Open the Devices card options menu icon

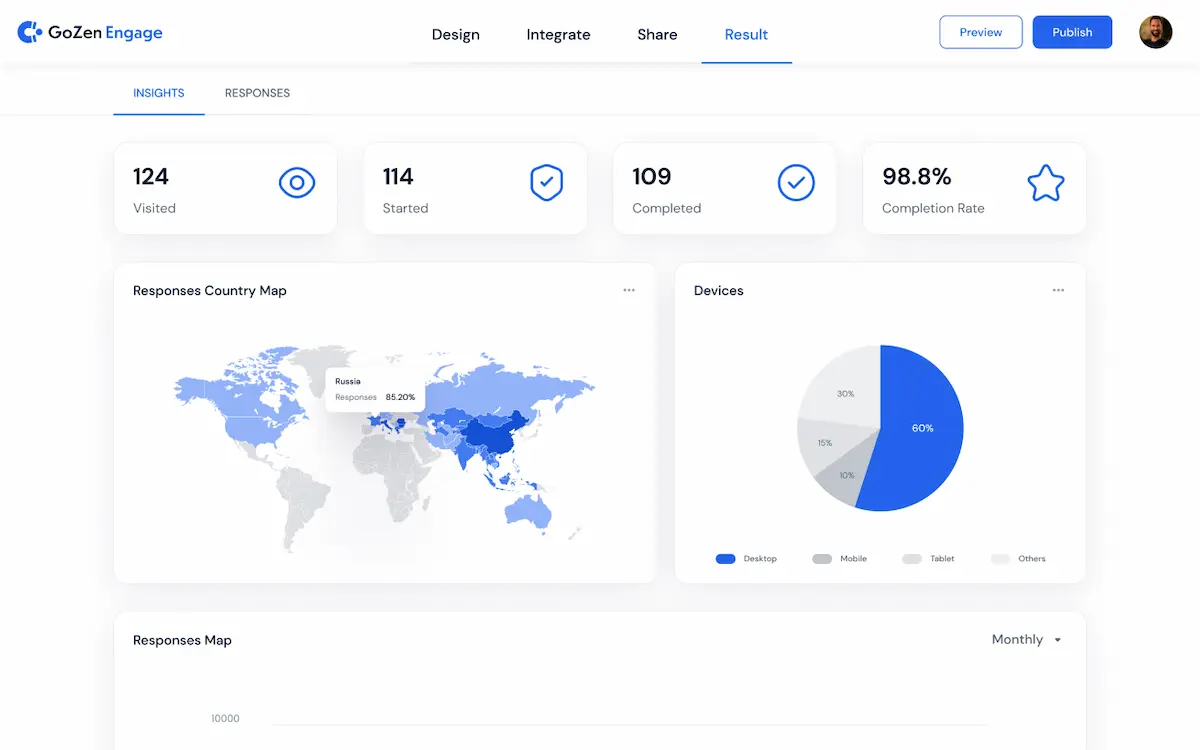1058,290
